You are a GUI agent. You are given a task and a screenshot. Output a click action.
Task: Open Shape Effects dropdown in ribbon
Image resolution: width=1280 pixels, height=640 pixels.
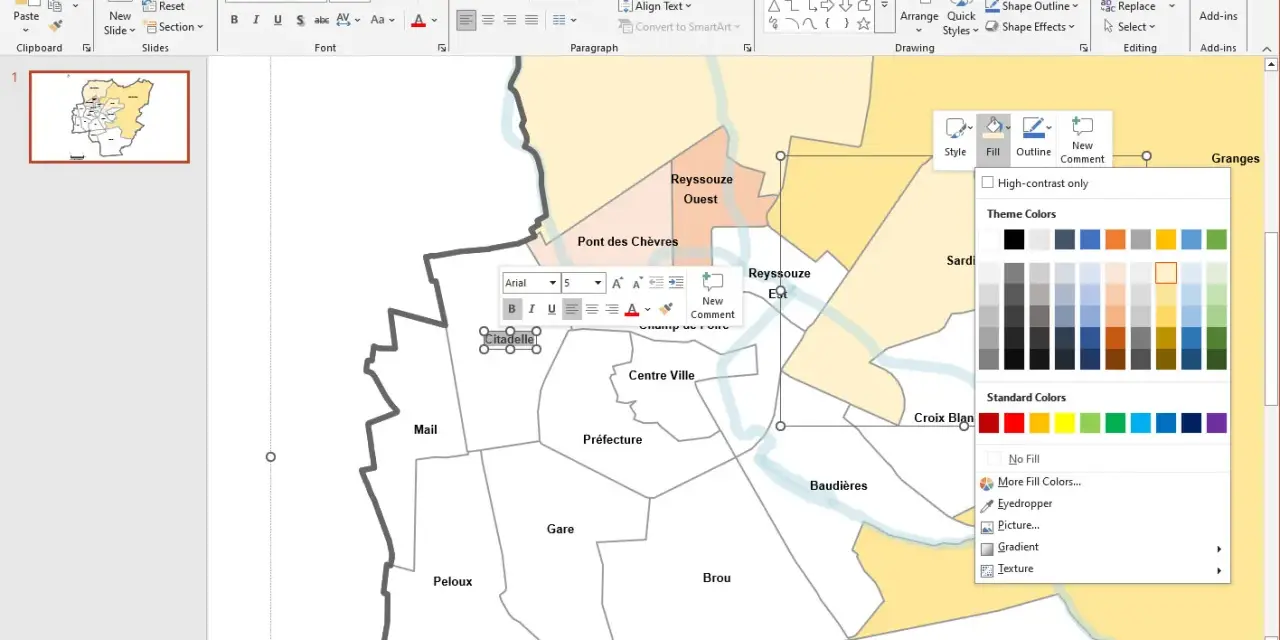pos(1030,27)
